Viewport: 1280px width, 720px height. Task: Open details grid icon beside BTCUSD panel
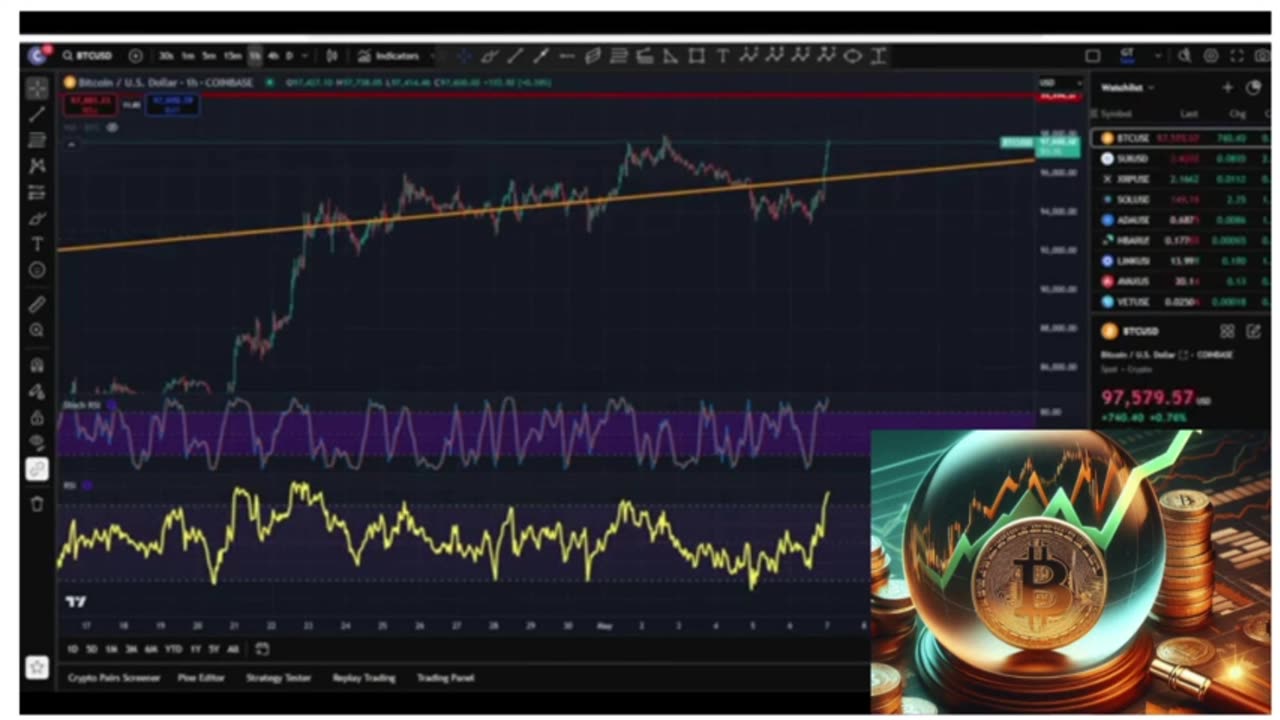point(1227,332)
